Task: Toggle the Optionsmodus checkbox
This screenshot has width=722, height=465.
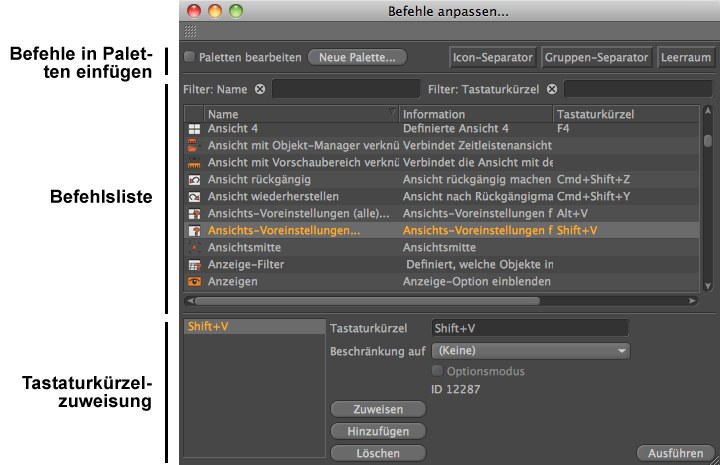Action: point(437,371)
